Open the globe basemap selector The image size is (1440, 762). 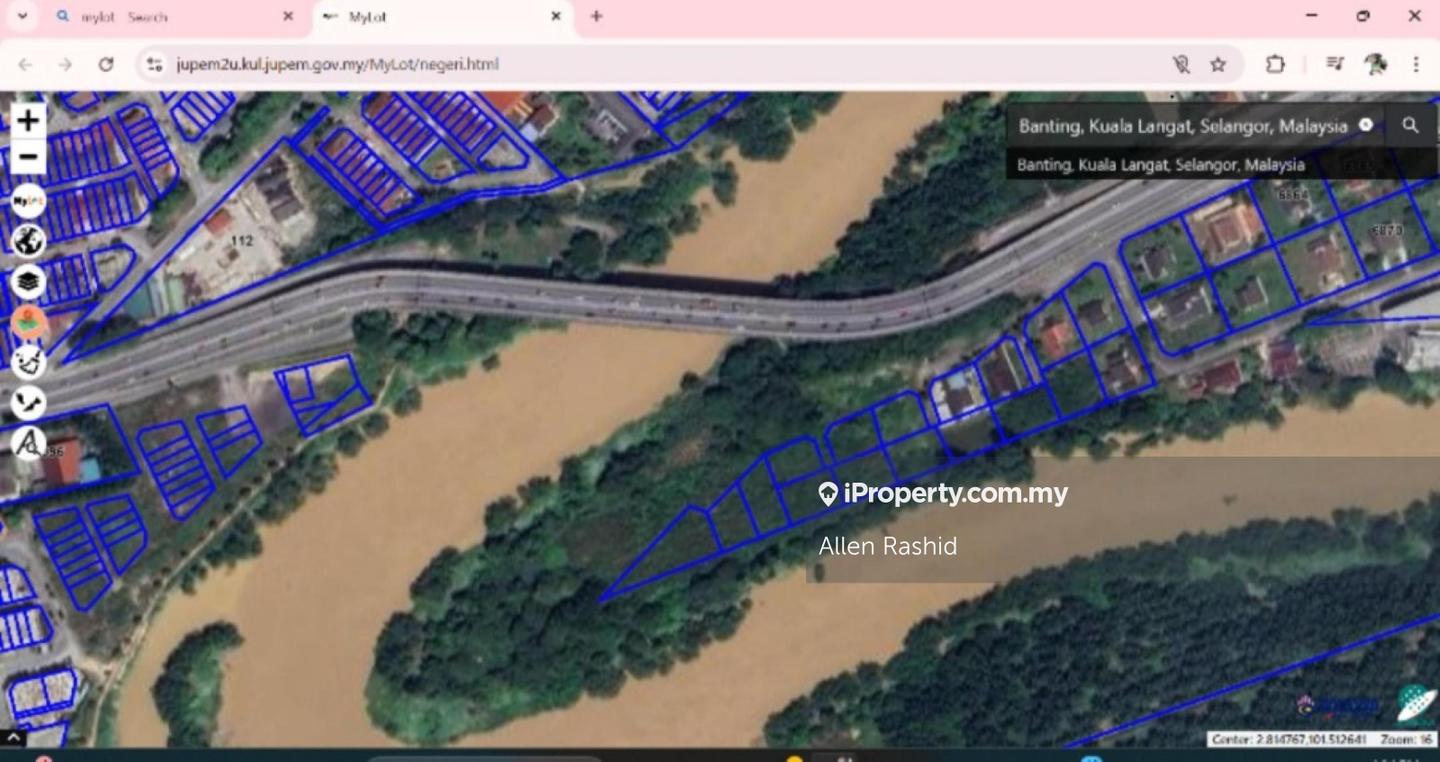[x=28, y=241]
